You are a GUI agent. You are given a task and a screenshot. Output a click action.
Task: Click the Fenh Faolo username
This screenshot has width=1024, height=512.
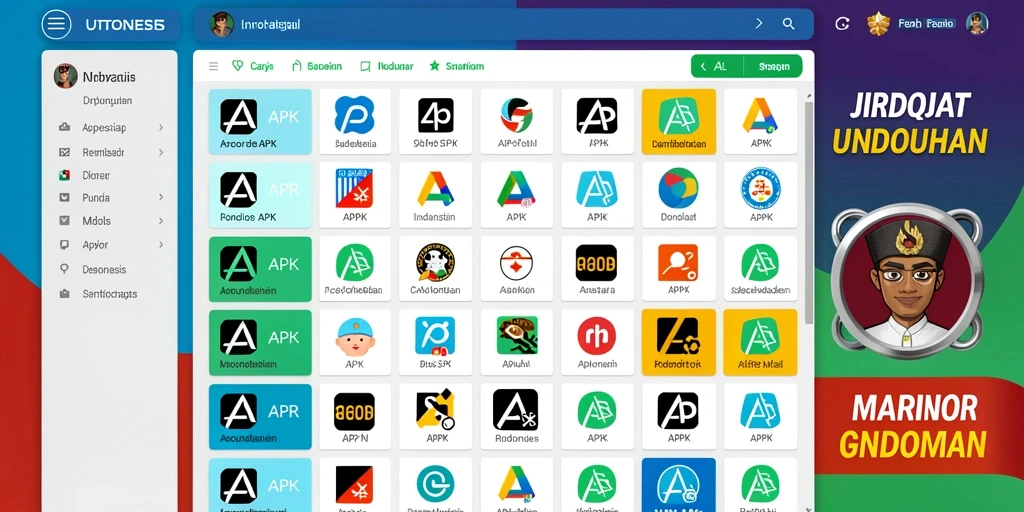coord(926,24)
